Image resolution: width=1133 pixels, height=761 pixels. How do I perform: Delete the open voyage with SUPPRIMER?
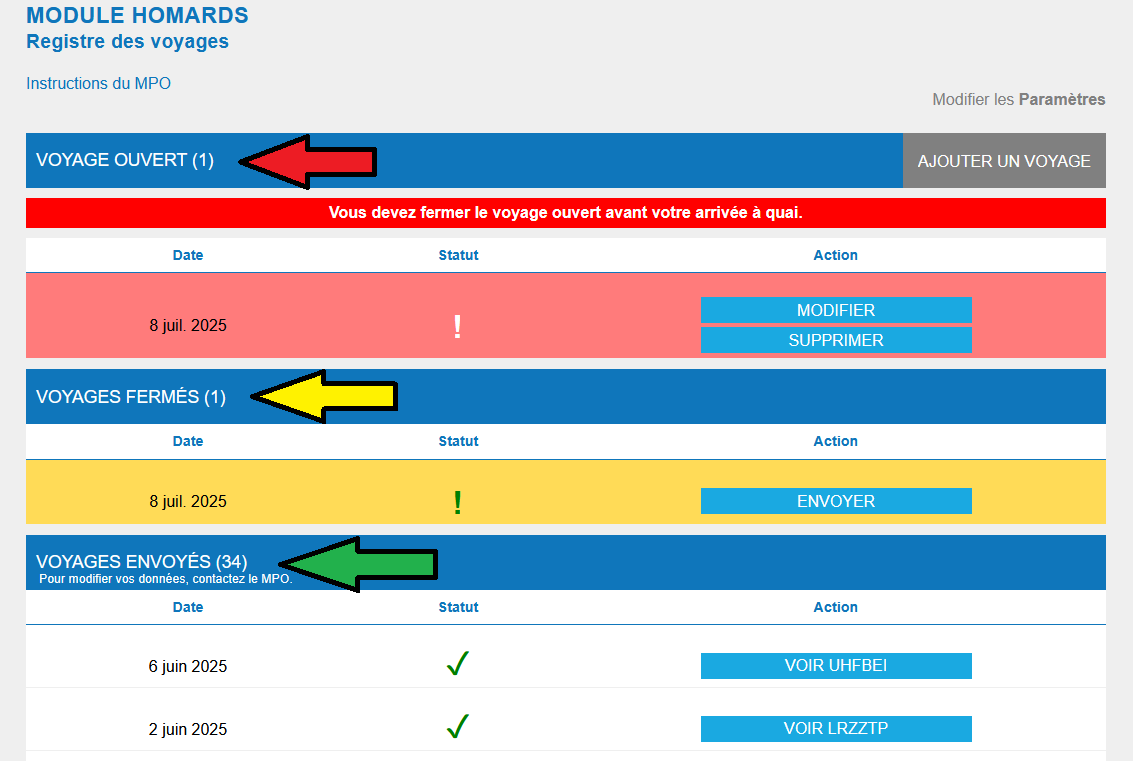coord(835,340)
